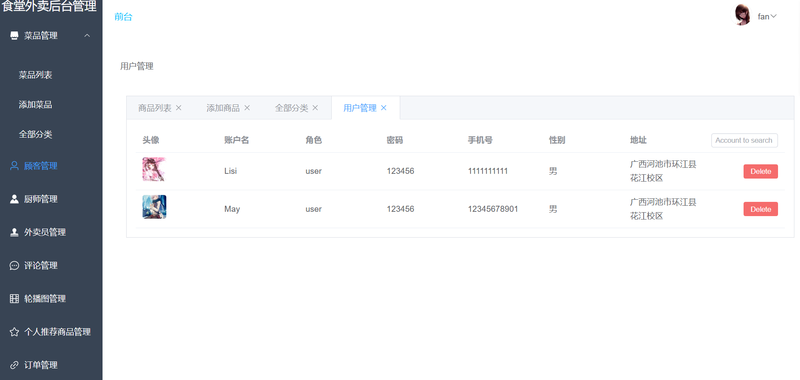Click the 顾客管理 person icon
Viewport: 800px width, 380px height.
14,166
